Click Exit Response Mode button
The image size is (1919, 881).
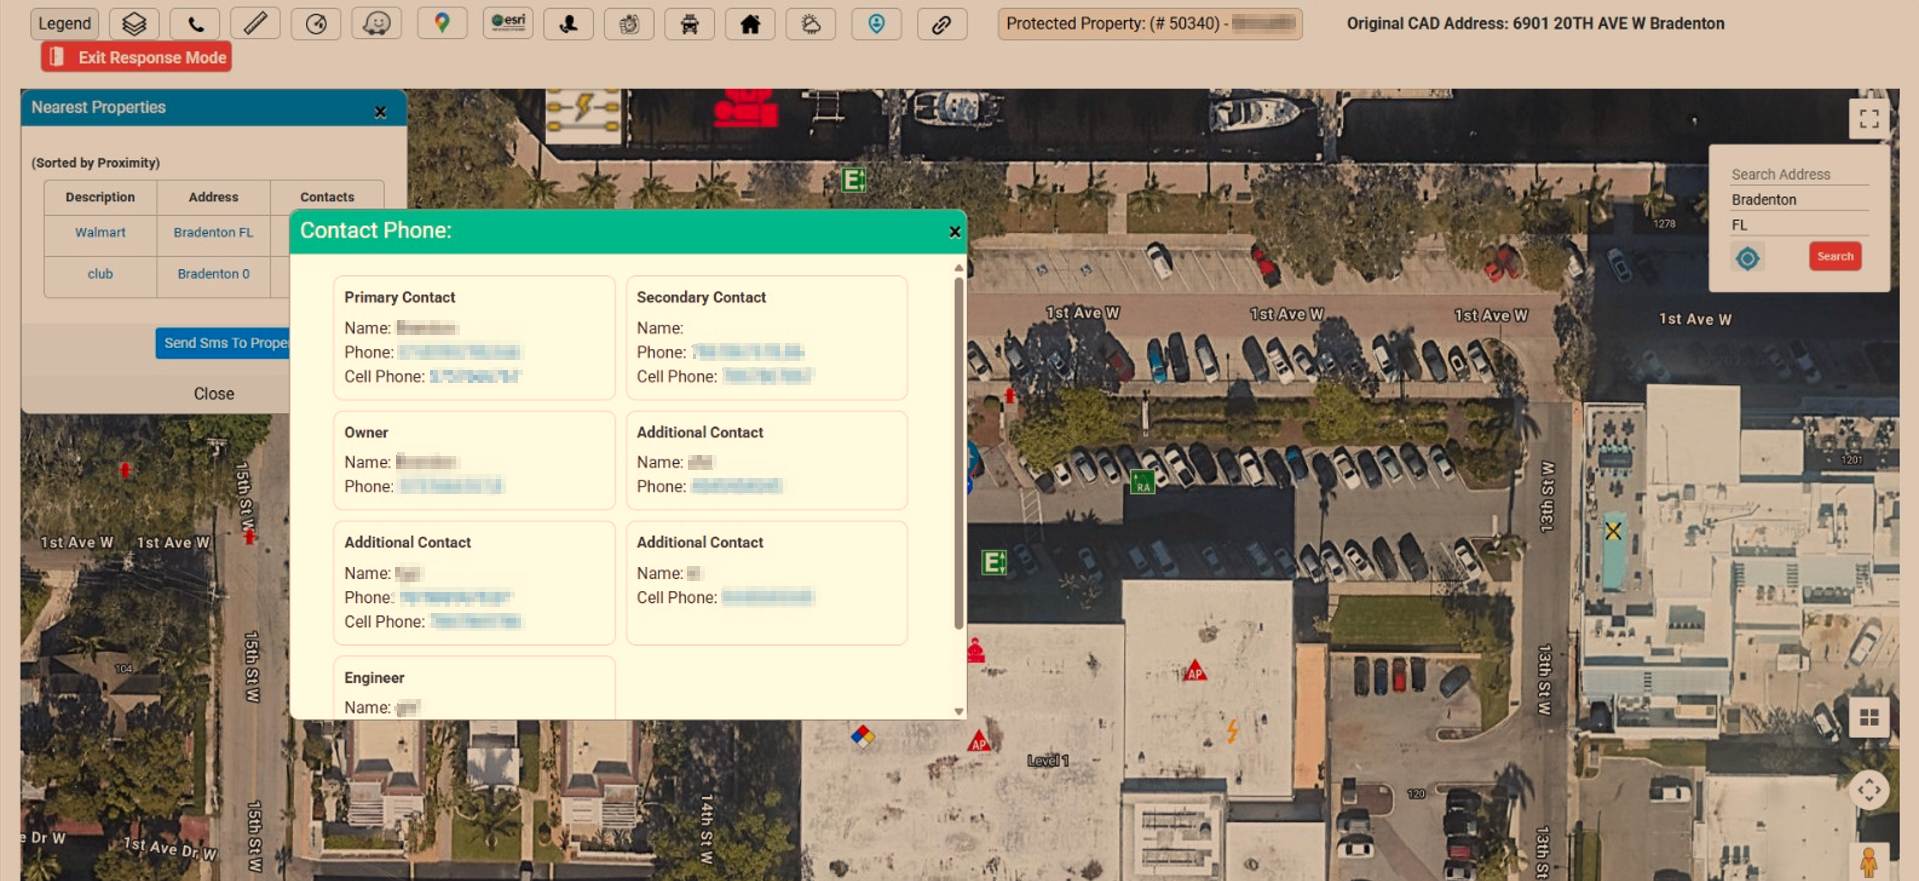coord(137,57)
